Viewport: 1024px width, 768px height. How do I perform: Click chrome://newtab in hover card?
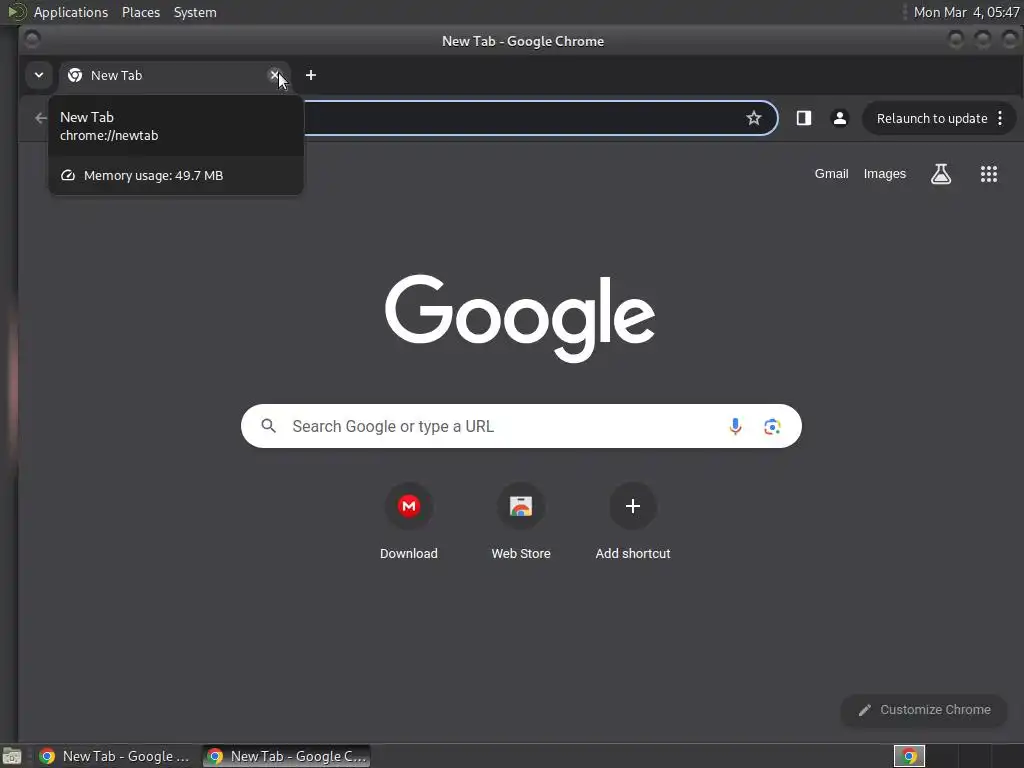tap(109, 135)
